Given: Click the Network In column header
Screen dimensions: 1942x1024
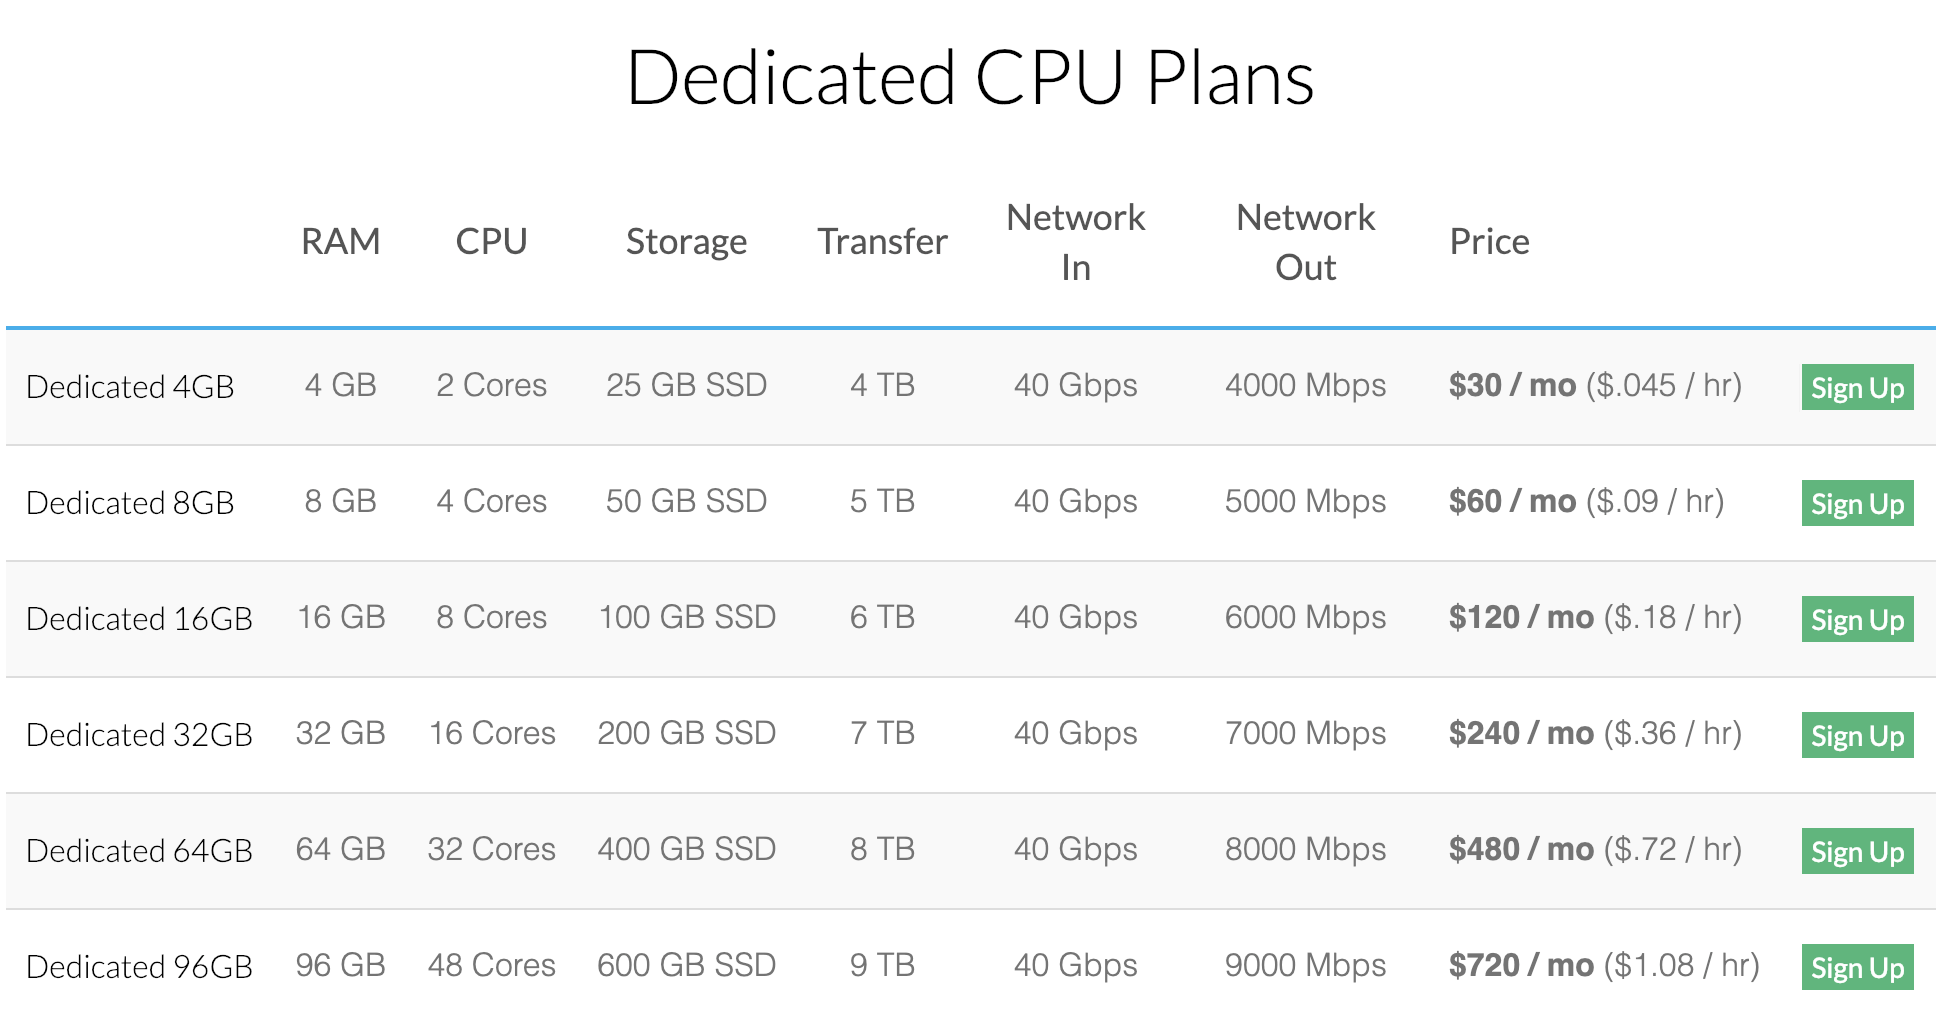Looking at the screenshot, I should point(1076,242).
